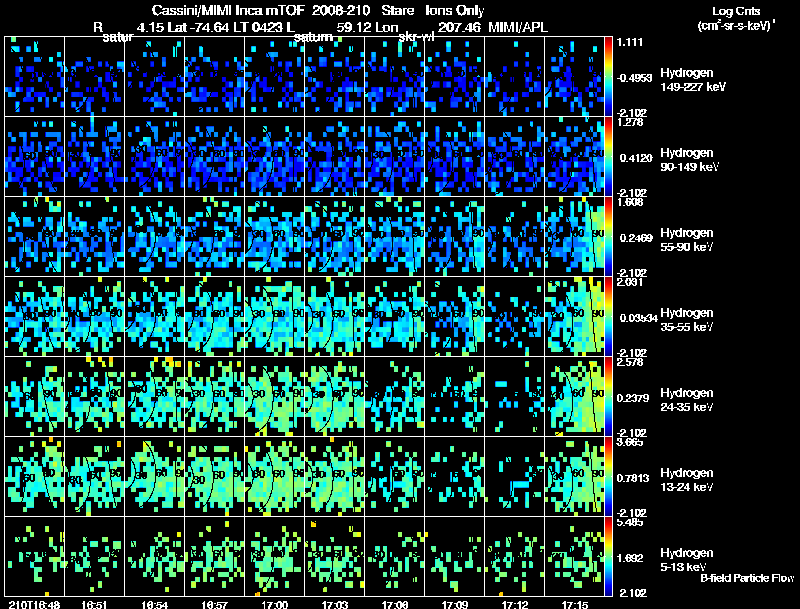Image resolution: width=800 pixels, height=609 pixels.
Task: Select the 2008-210 date in the title
Action: pyautogui.click(x=341, y=10)
